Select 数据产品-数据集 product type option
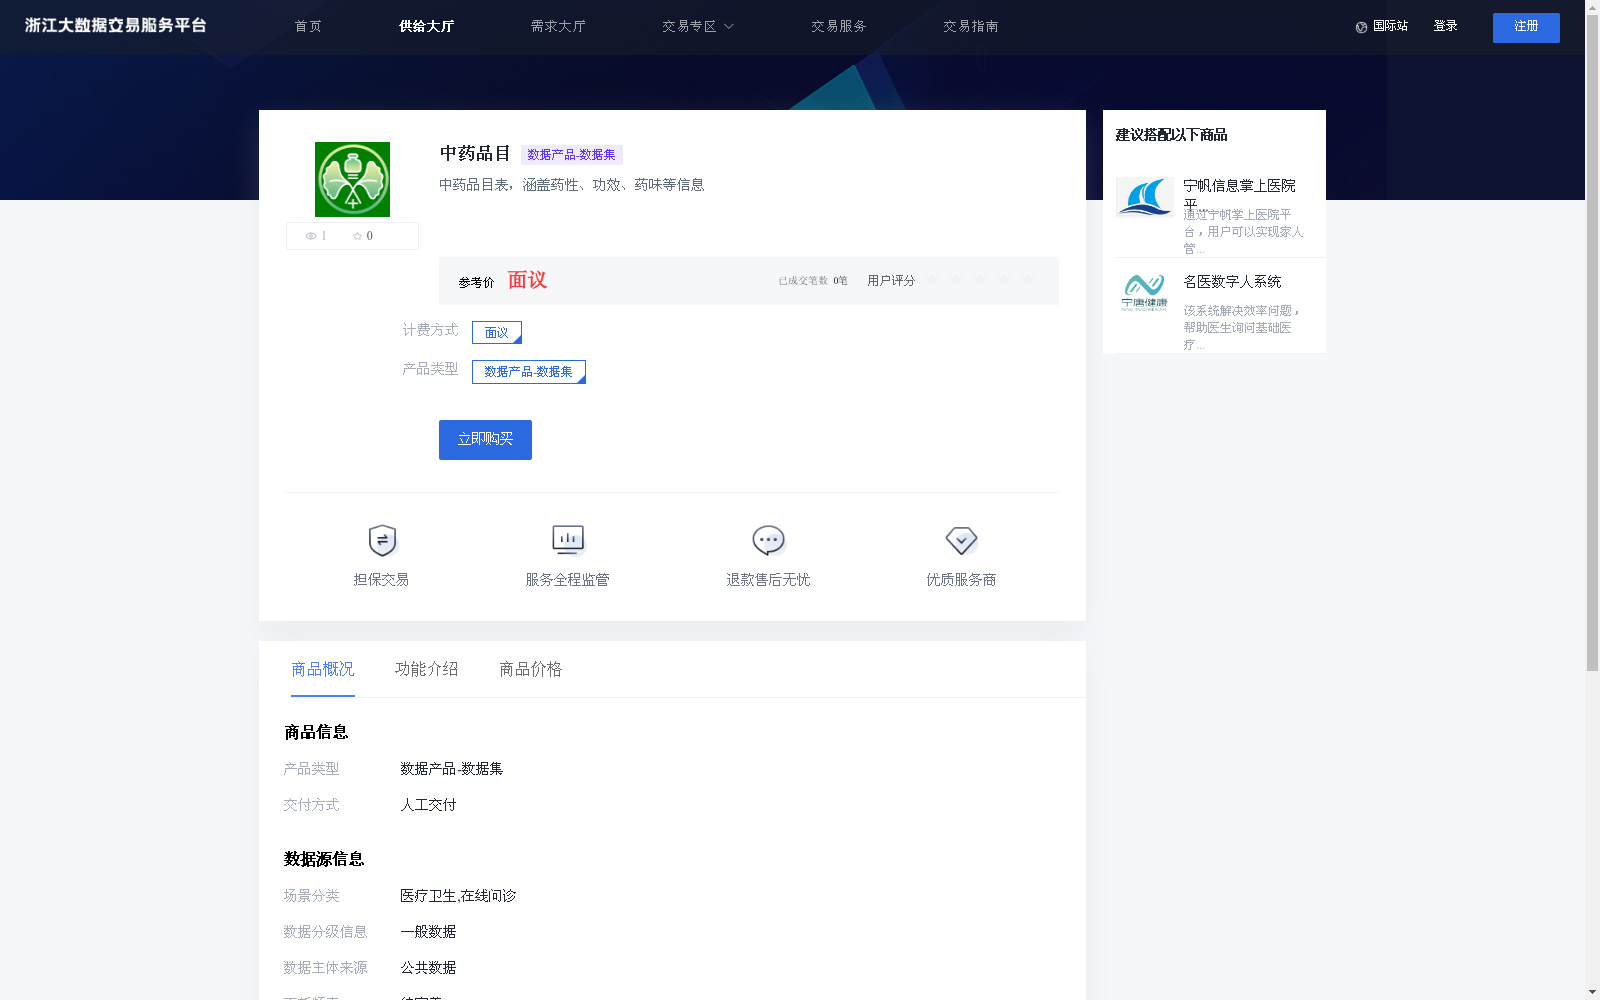The height and width of the screenshot is (1000, 1600). pos(529,372)
